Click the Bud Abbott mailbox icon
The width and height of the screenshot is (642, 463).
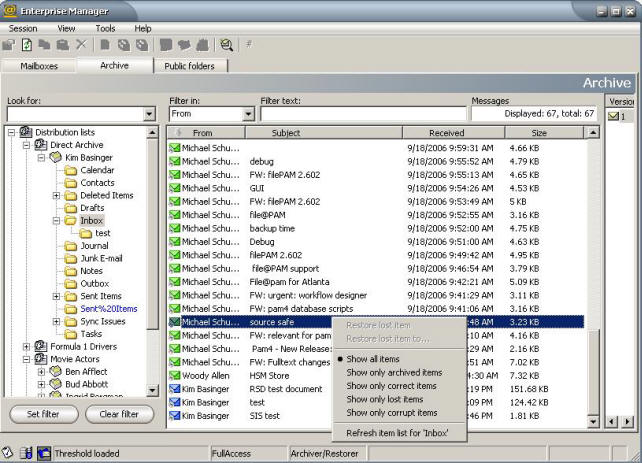56,384
